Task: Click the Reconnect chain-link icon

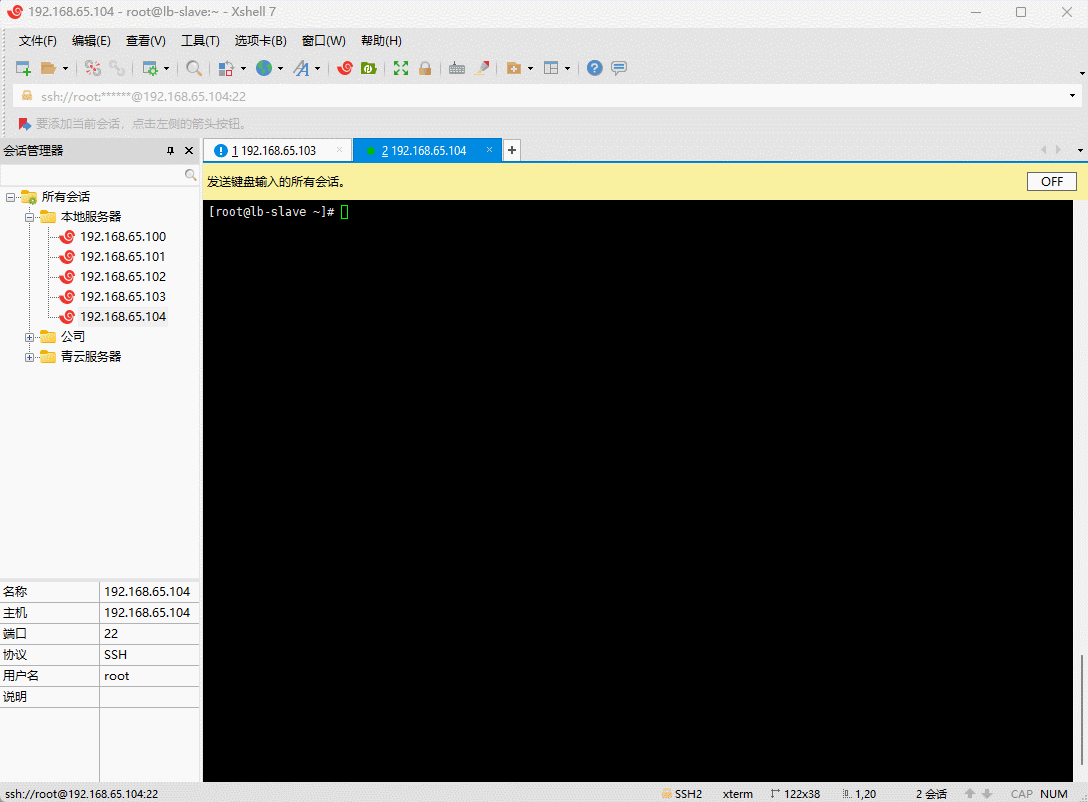Action: 117,68
